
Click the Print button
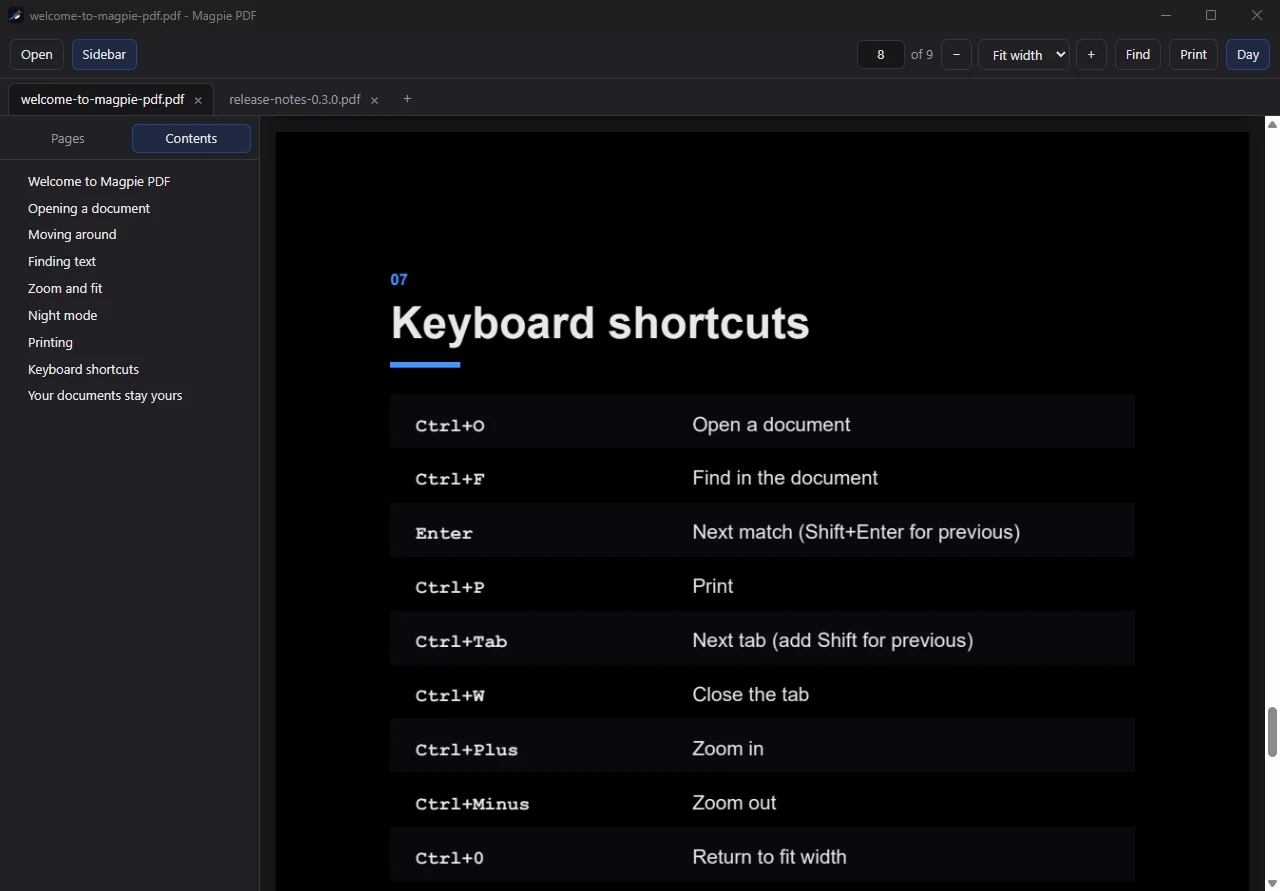click(1194, 55)
